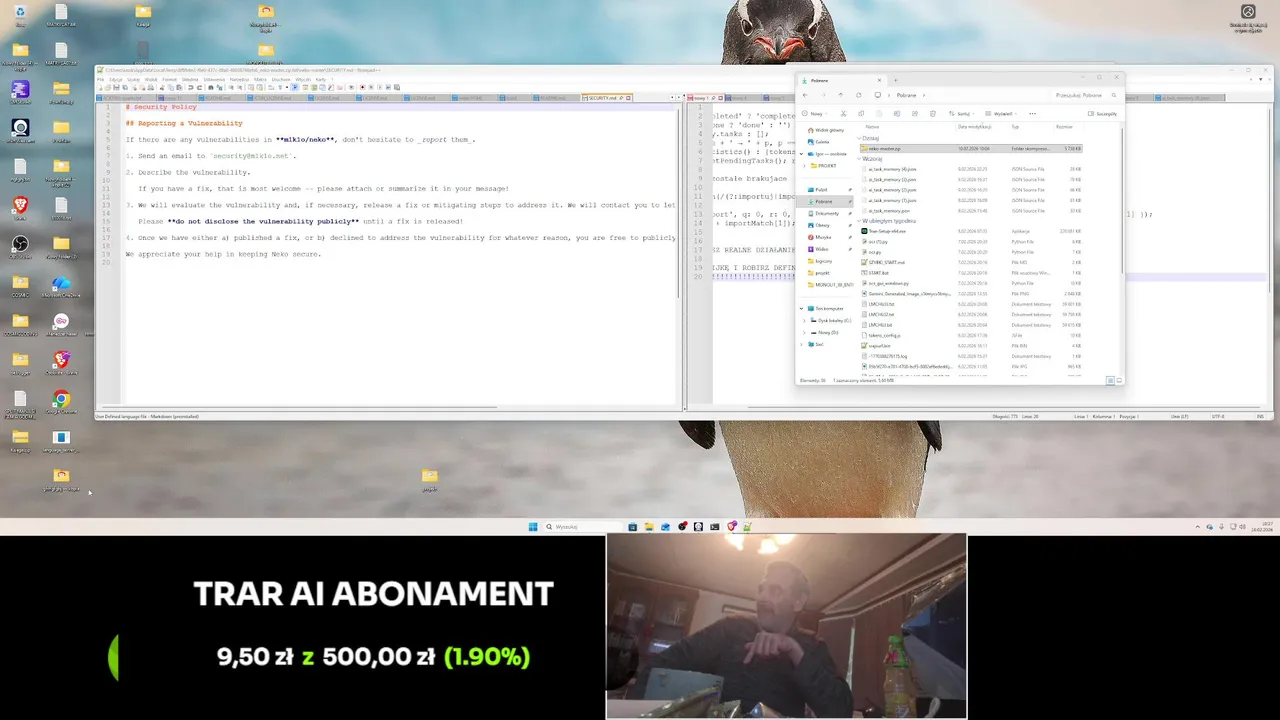Select tokens_config.js file row
Image resolution: width=1280 pixels, height=720 pixels.
pos(970,335)
